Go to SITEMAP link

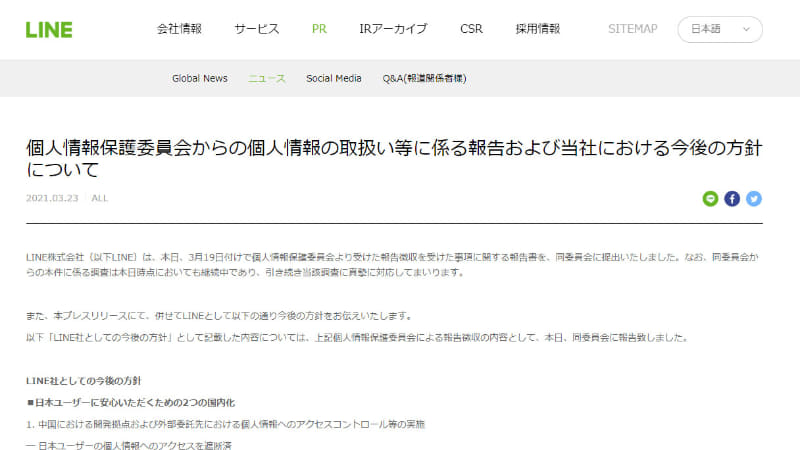[633, 29]
